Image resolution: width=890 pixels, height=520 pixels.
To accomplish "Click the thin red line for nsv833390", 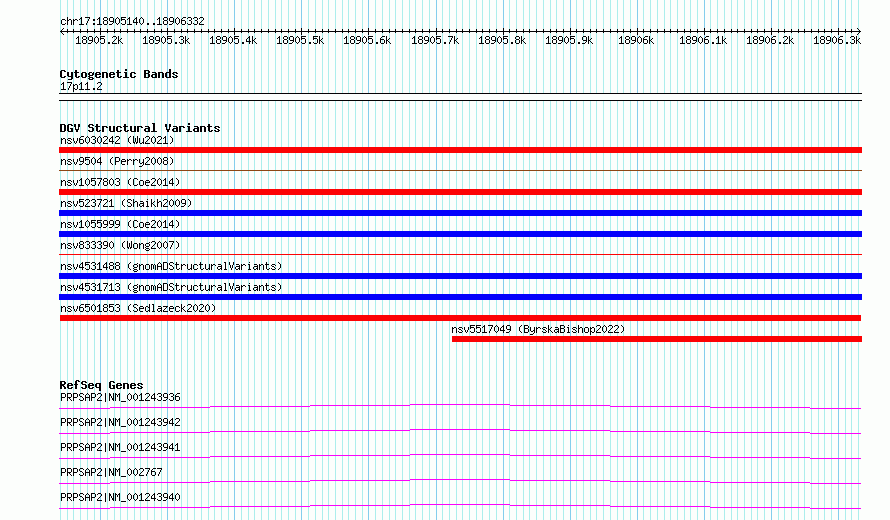I will [460, 254].
